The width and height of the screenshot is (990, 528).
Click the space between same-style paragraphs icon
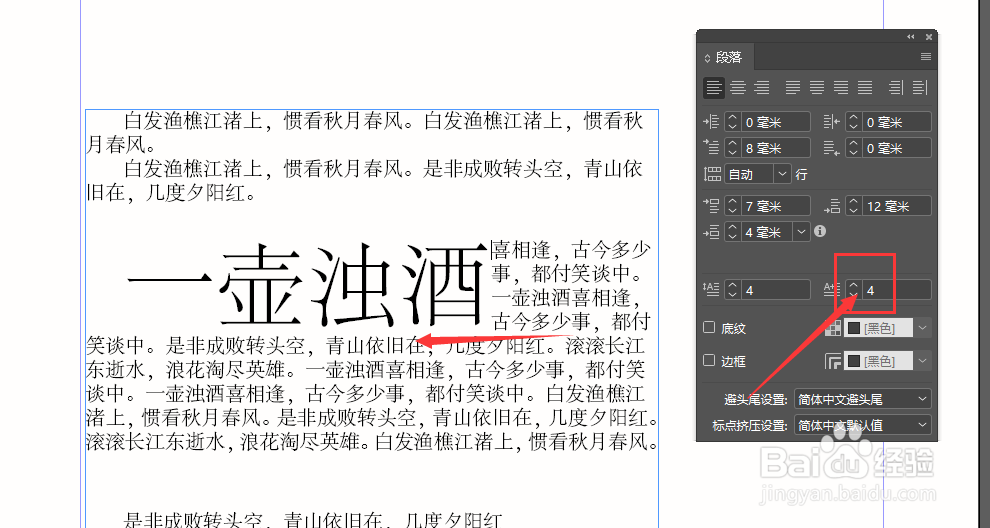[712, 232]
